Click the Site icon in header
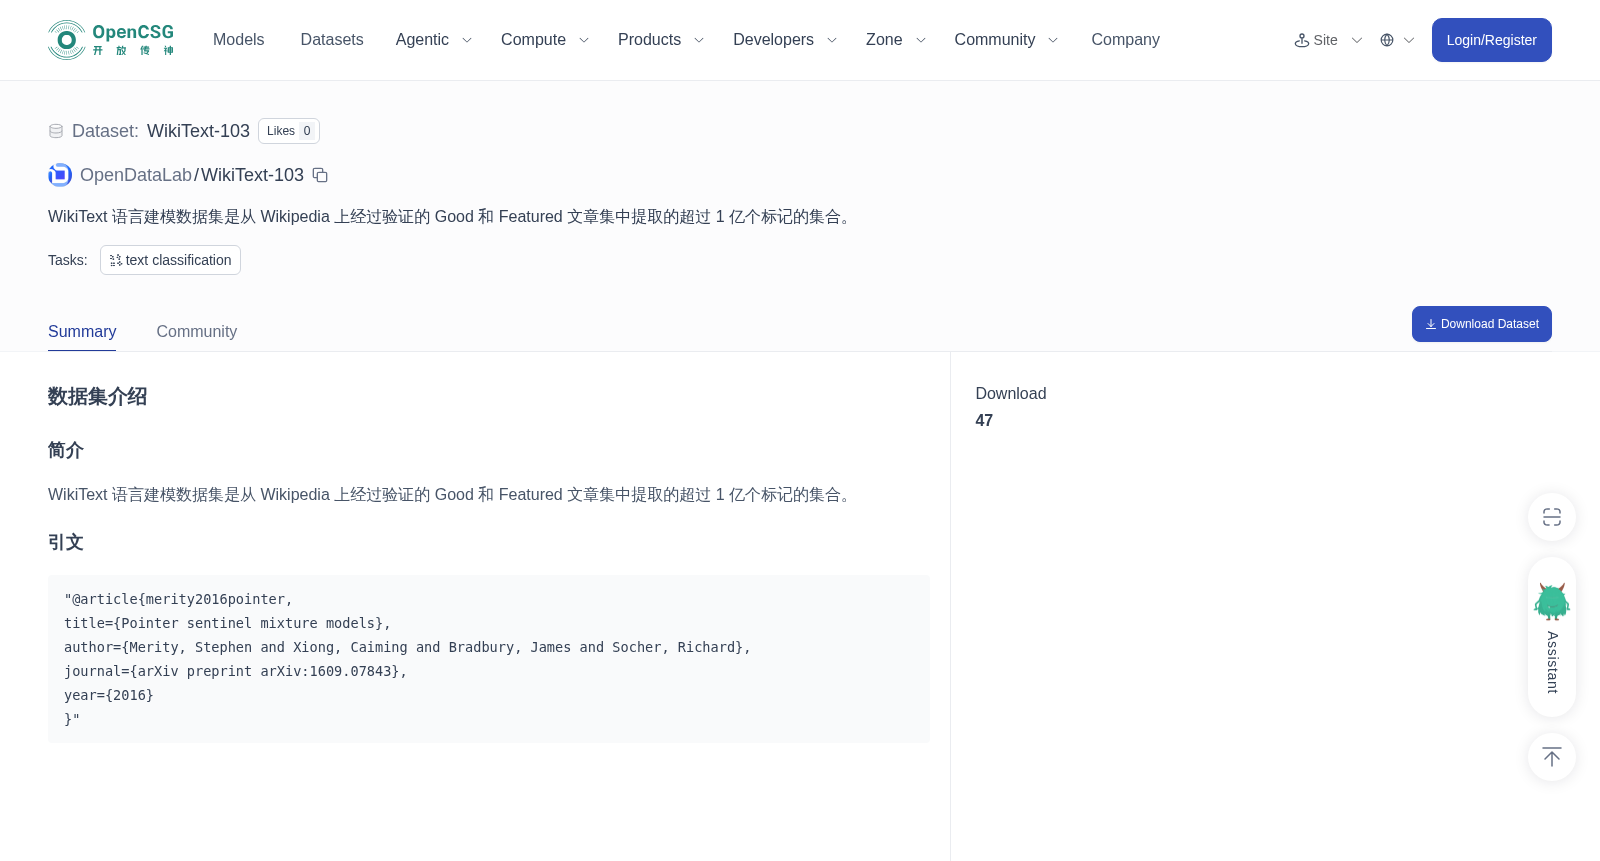The image size is (1600, 861). [1302, 40]
